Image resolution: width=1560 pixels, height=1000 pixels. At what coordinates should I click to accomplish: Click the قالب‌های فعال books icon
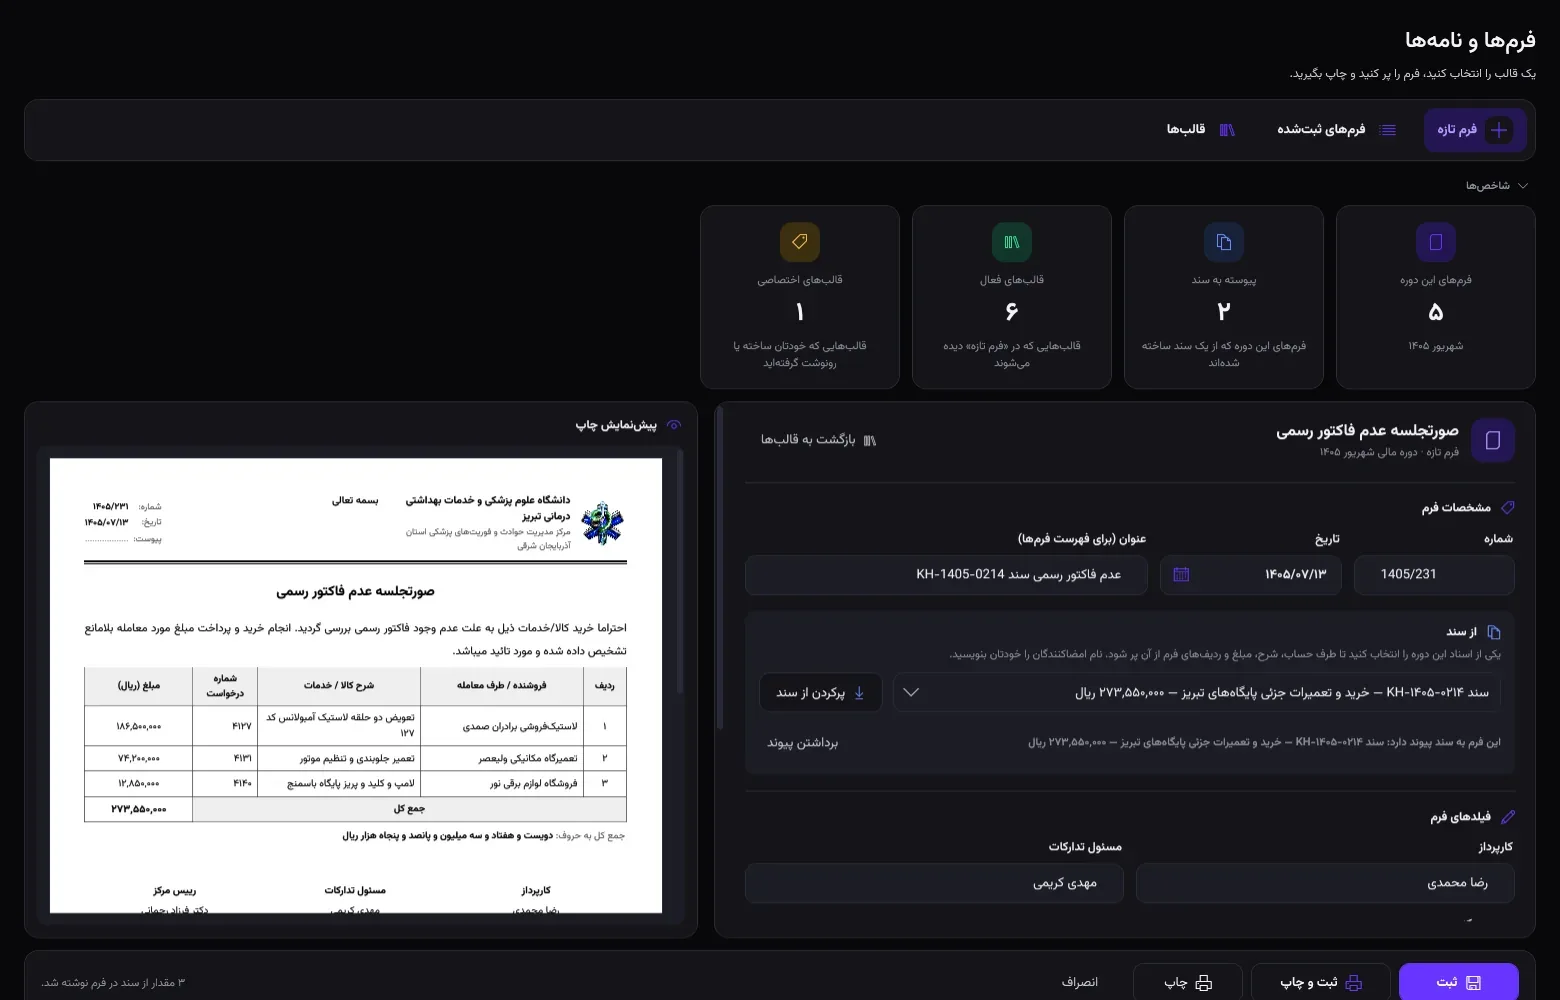point(1012,242)
